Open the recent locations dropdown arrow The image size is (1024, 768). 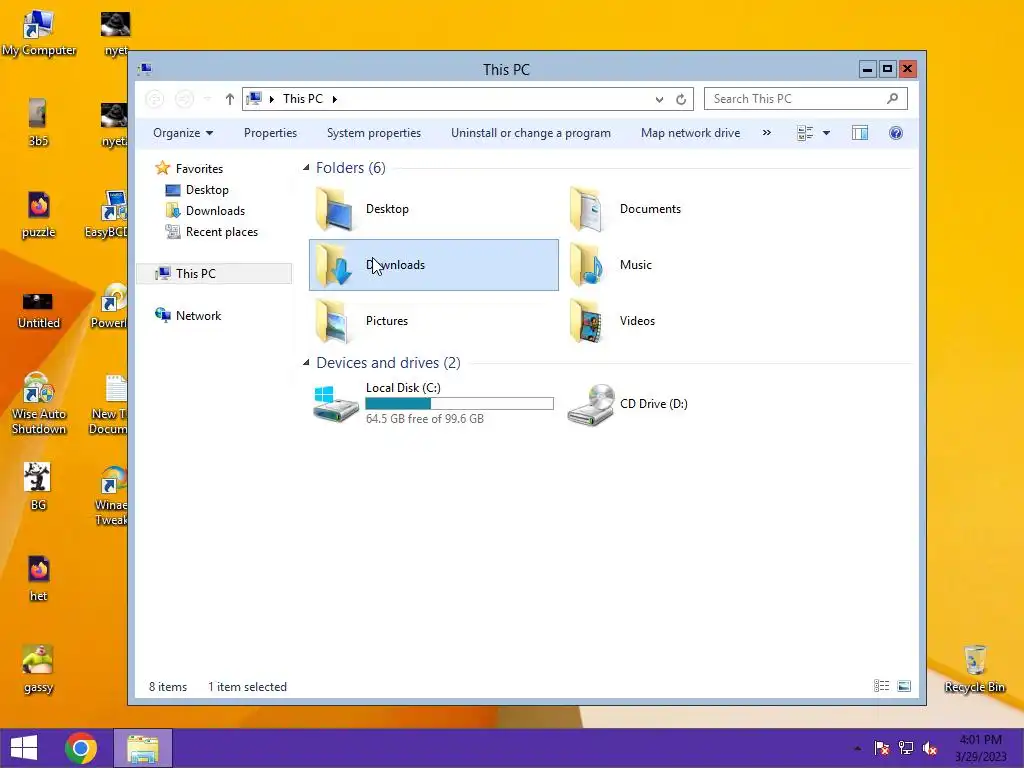207,99
